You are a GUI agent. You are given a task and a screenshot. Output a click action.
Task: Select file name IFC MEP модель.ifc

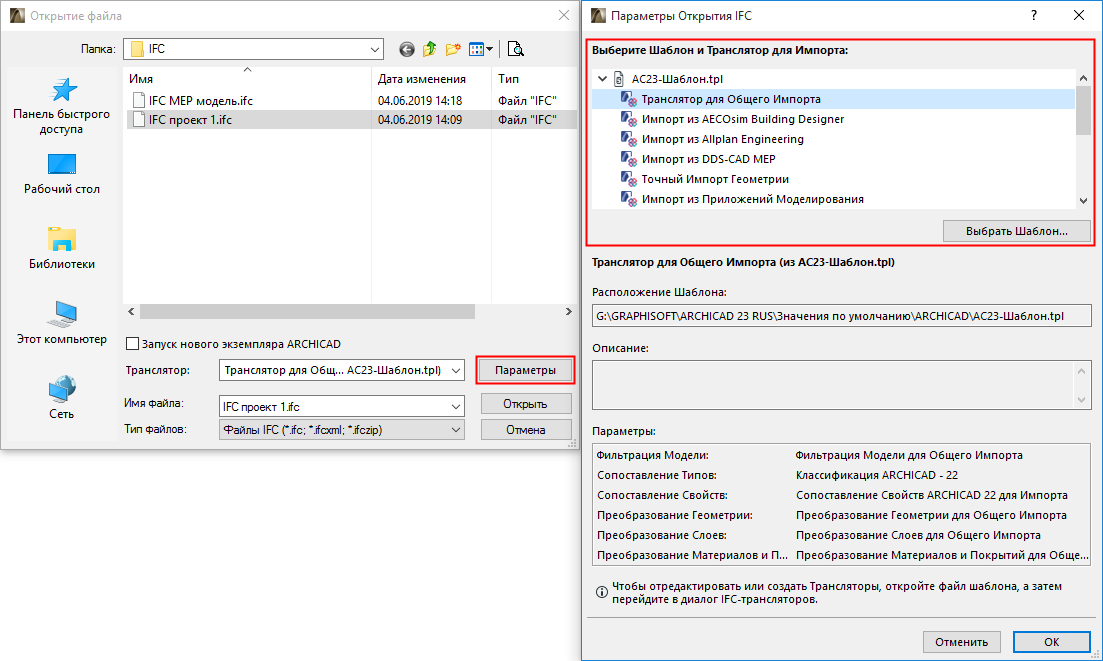(x=200, y=101)
